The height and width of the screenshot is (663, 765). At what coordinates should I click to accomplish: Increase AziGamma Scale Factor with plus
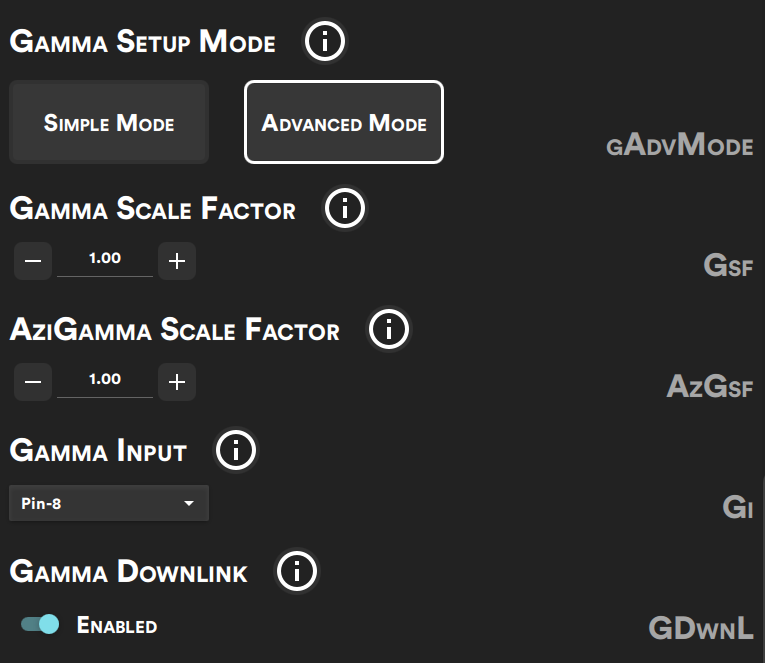pos(177,382)
